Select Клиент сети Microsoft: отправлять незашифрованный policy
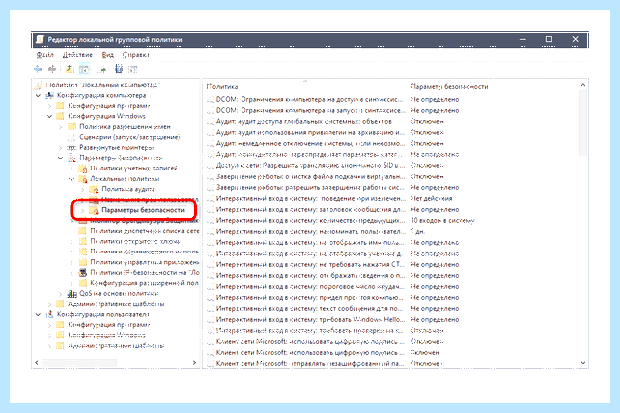 310,363
